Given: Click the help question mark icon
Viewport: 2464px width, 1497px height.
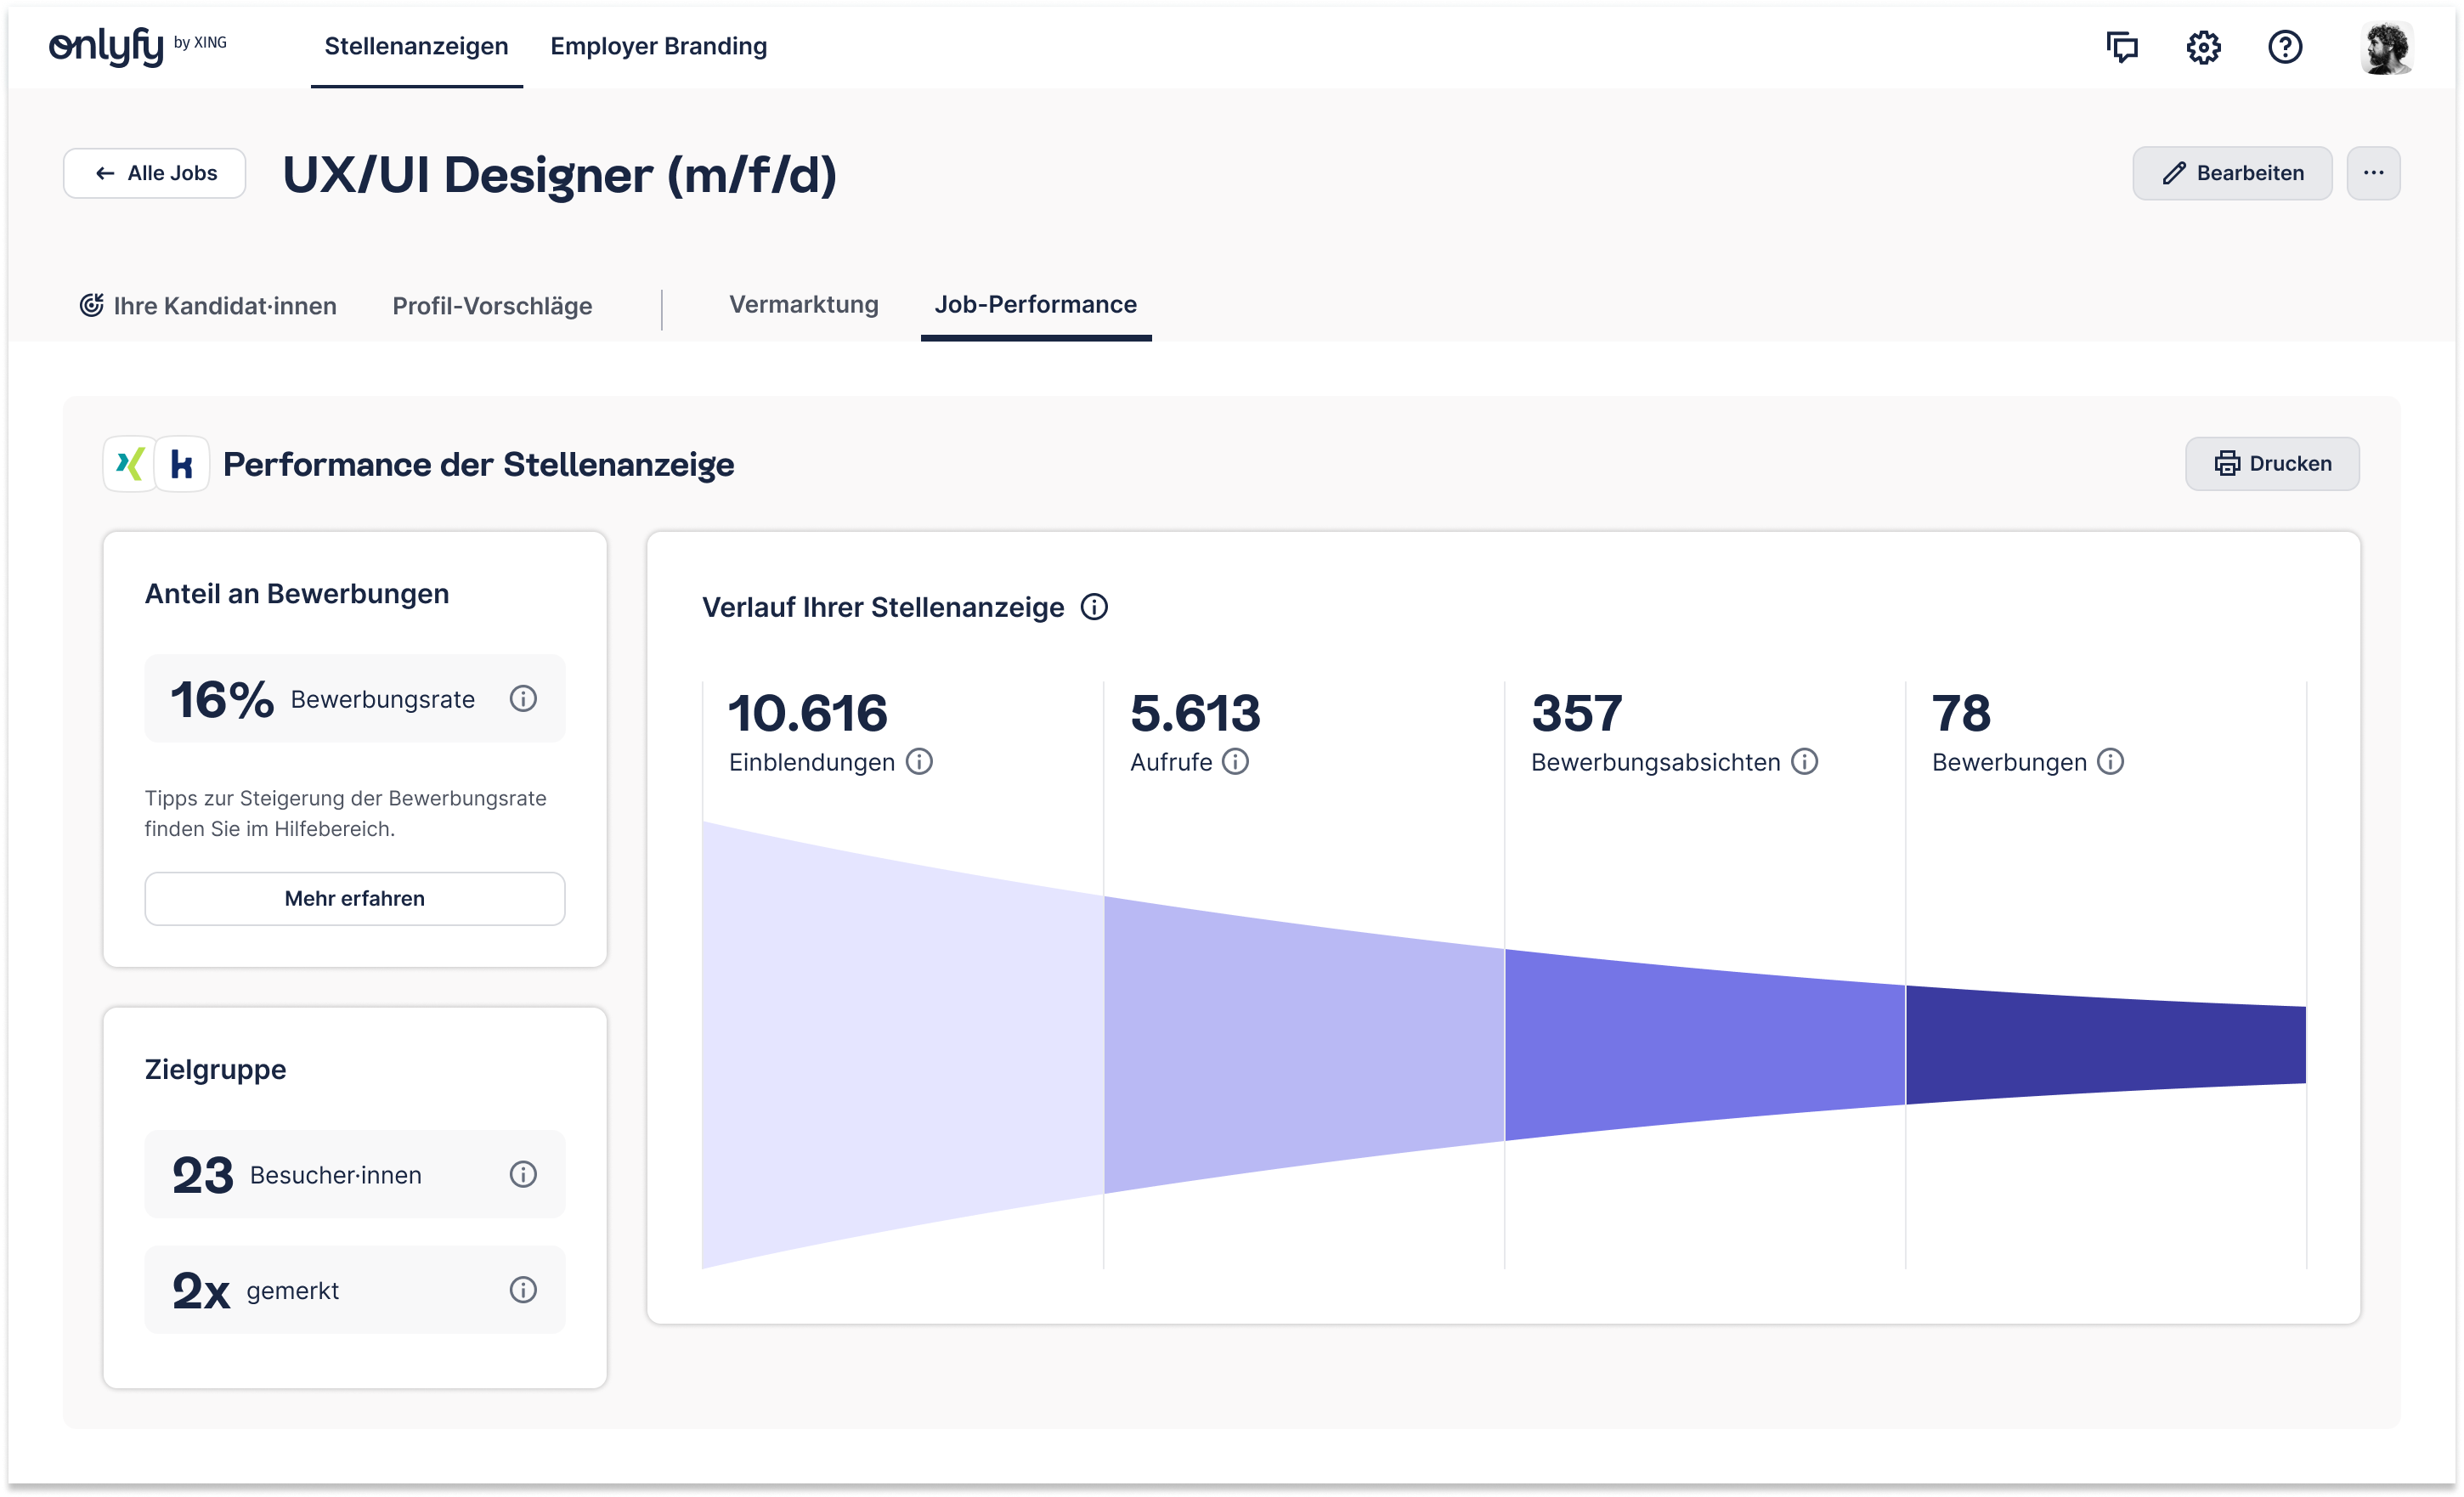Looking at the screenshot, I should pyautogui.click(x=2285, y=47).
